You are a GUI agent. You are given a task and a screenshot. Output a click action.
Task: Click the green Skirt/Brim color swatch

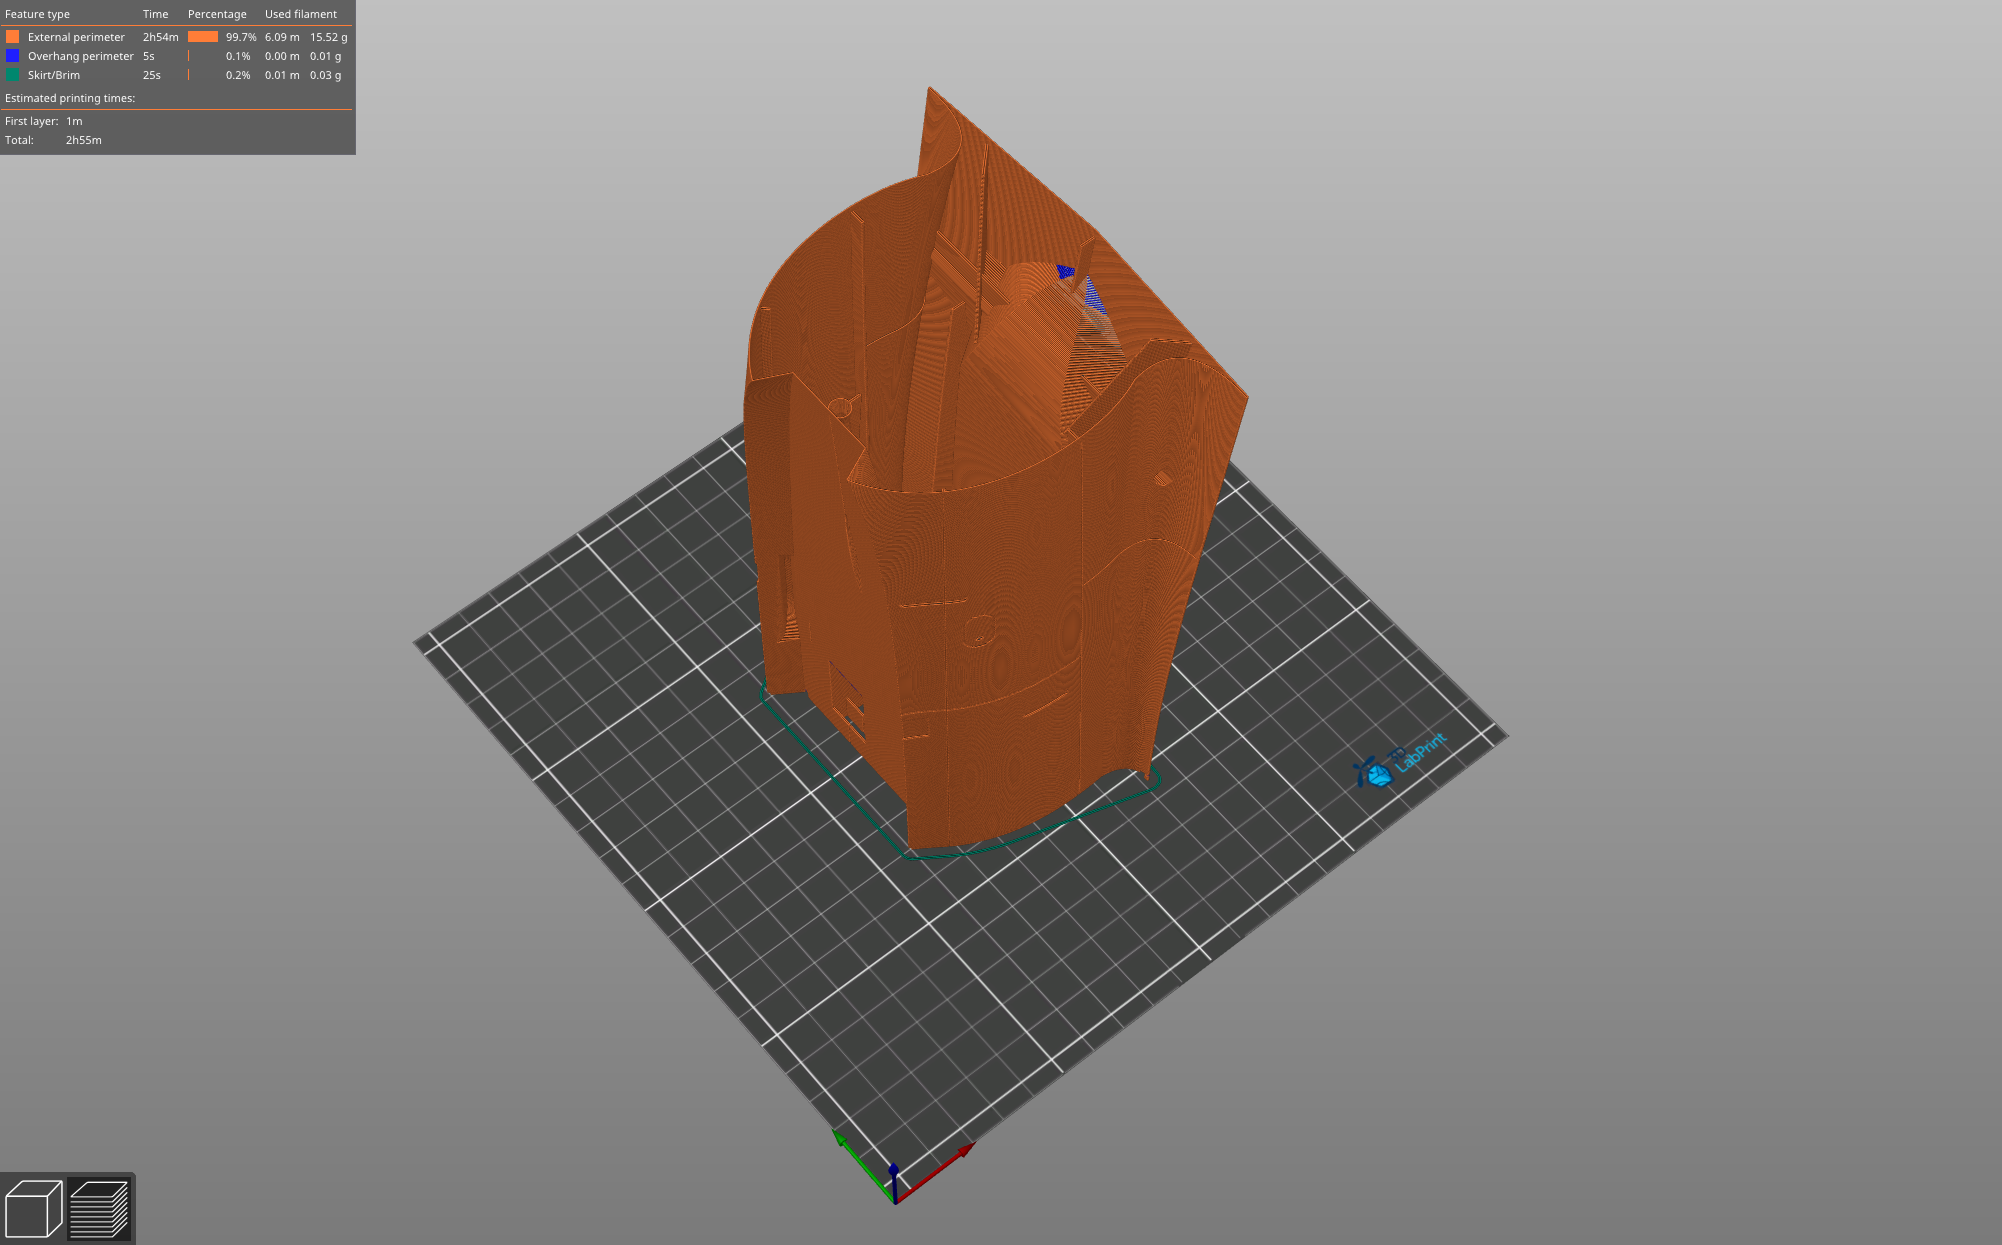pyautogui.click(x=13, y=75)
